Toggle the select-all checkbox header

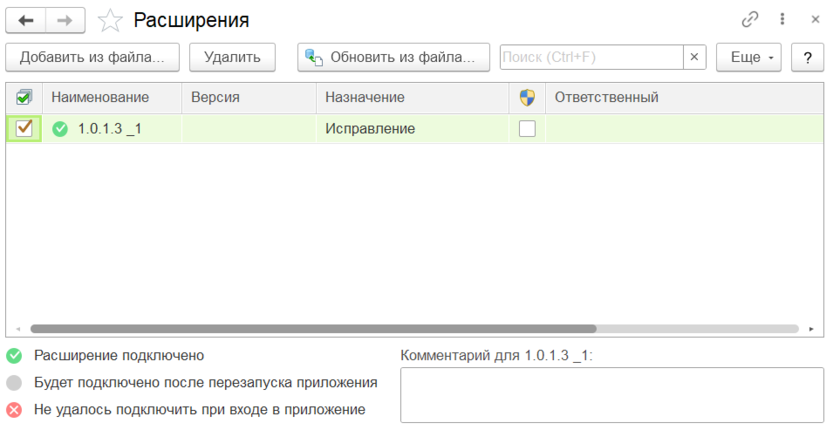pos(24,97)
